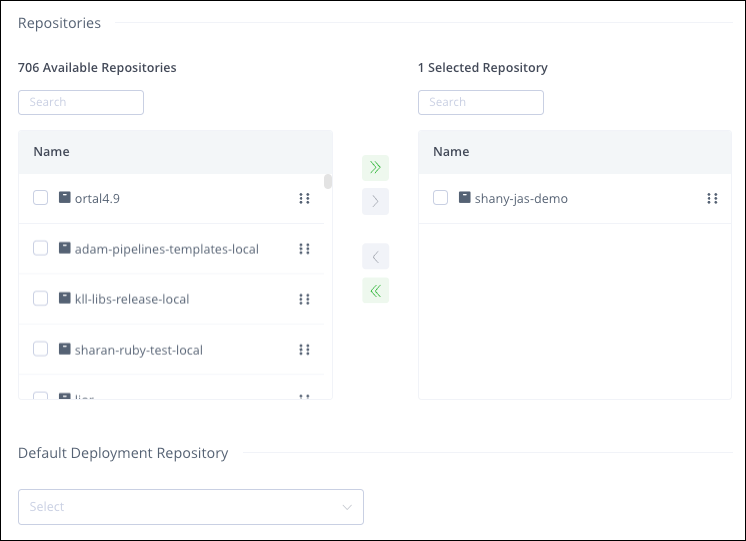Image resolution: width=746 pixels, height=541 pixels.
Task: Click drag handle for sharan-ruby-test-local
Action: click(304, 350)
